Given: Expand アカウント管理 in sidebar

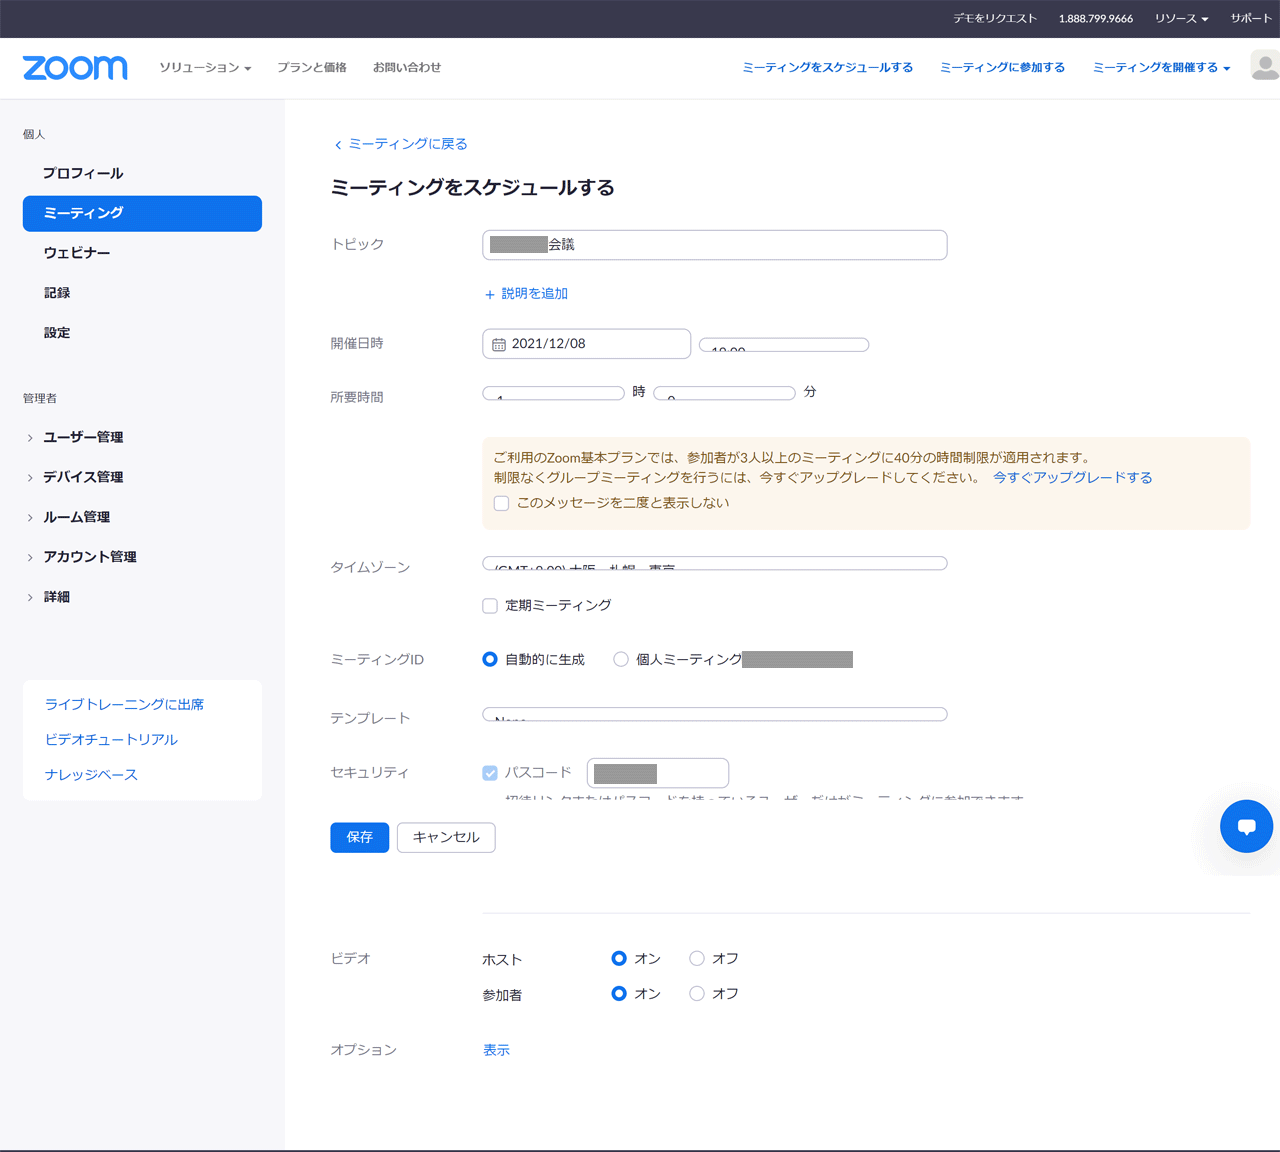Looking at the screenshot, I should point(90,557).
